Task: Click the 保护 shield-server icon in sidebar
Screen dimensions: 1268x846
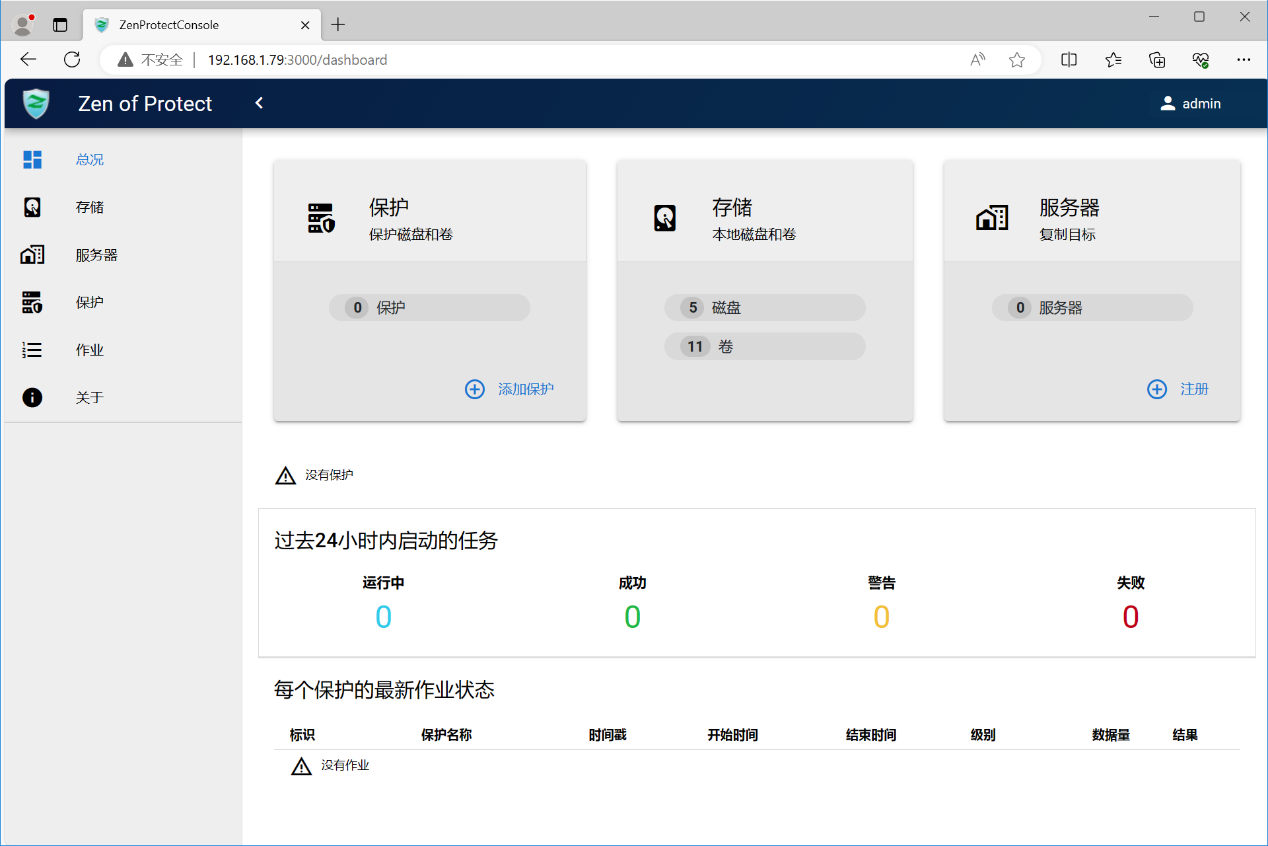Action: tap(33, 302)
